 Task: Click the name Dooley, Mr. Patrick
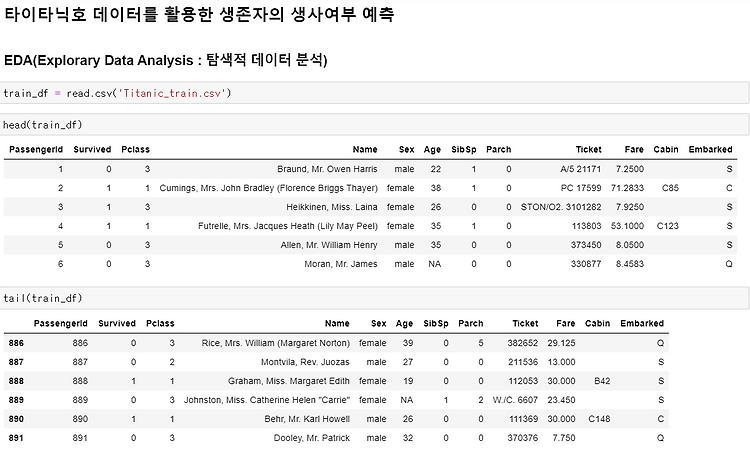click(311, 438)
